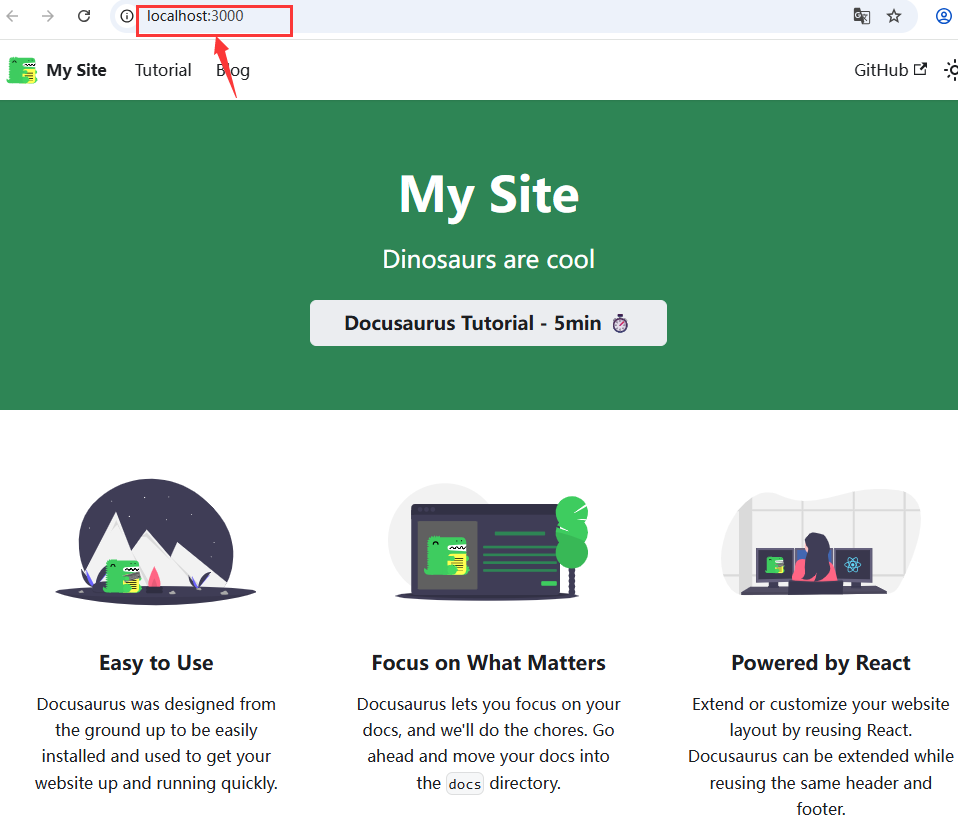Viewport: 958px width, 833px height.
Task: Open the Tutorial navbar item
Action: pos(163,70)
